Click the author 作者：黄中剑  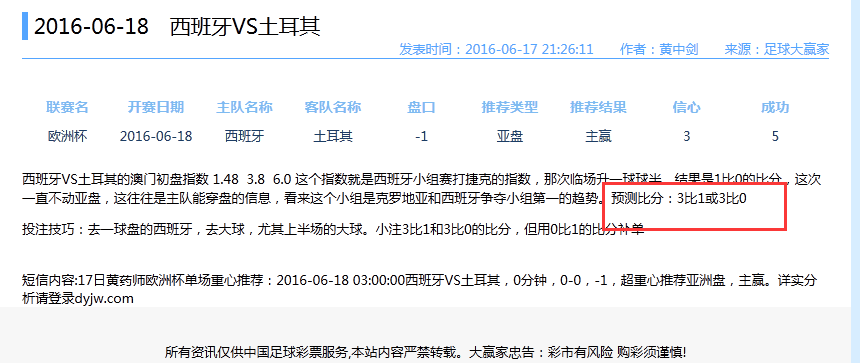click(659, 49)
